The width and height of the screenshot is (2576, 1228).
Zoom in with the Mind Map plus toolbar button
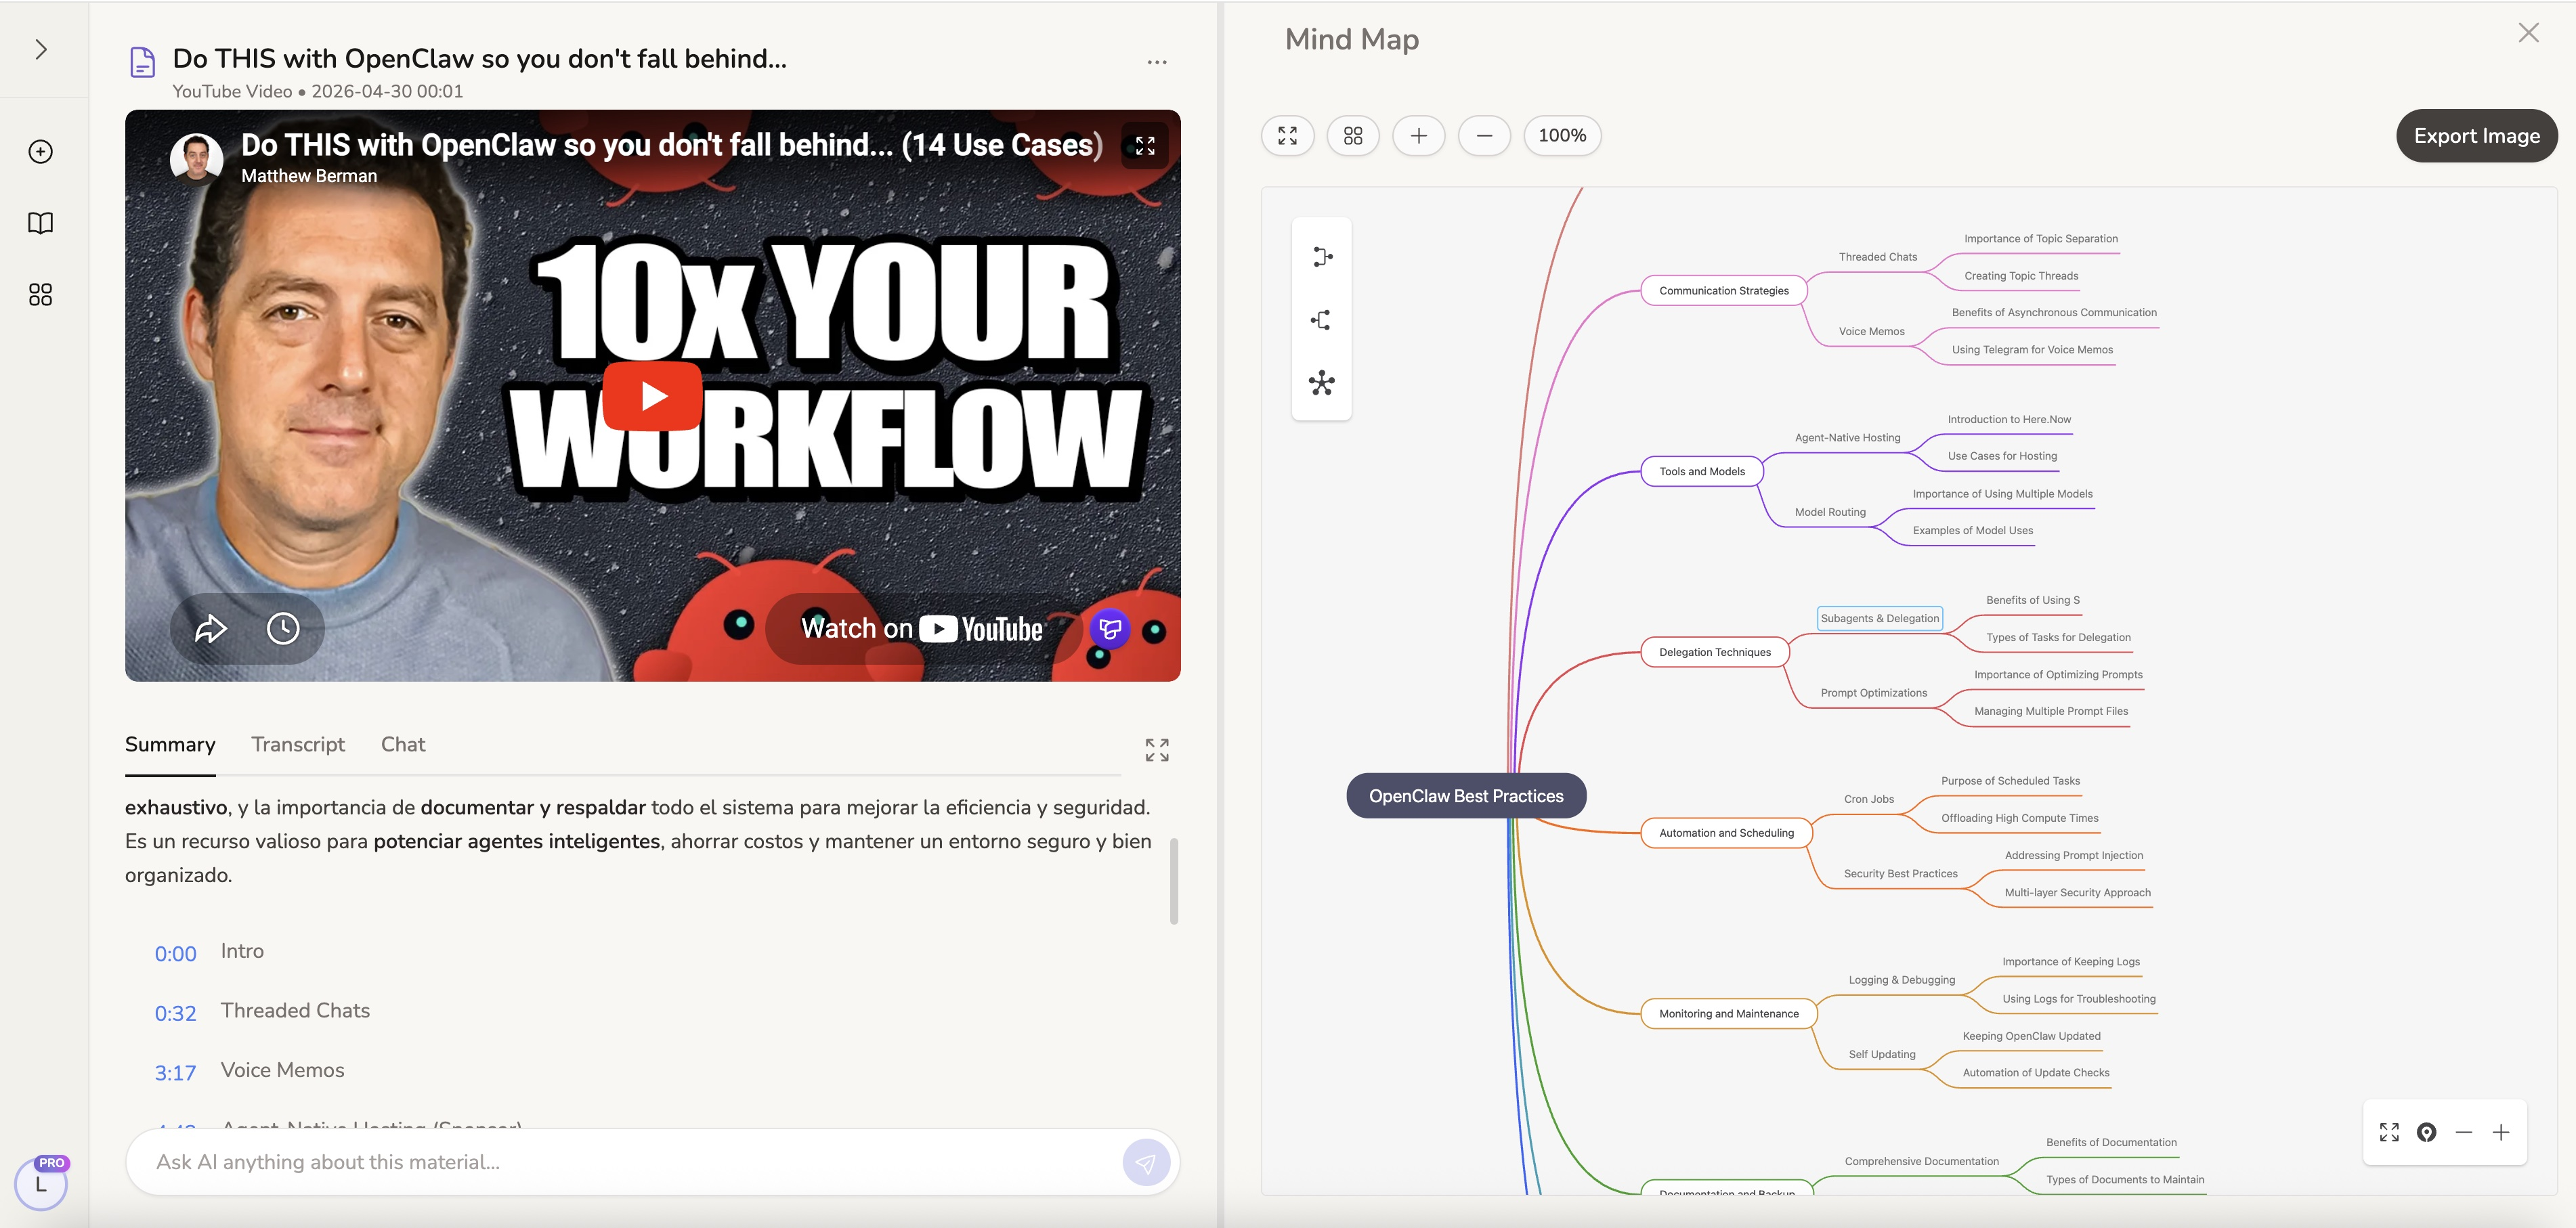pos(1419,135)
